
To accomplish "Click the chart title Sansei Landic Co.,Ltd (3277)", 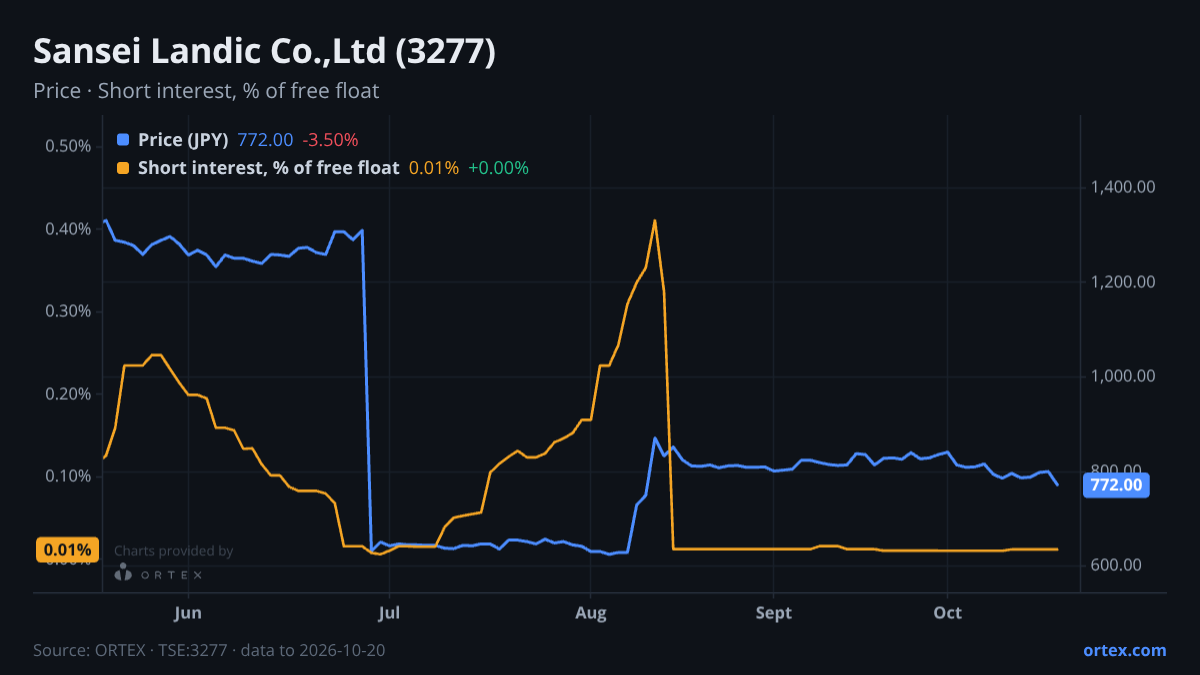I will pos(264,52).
